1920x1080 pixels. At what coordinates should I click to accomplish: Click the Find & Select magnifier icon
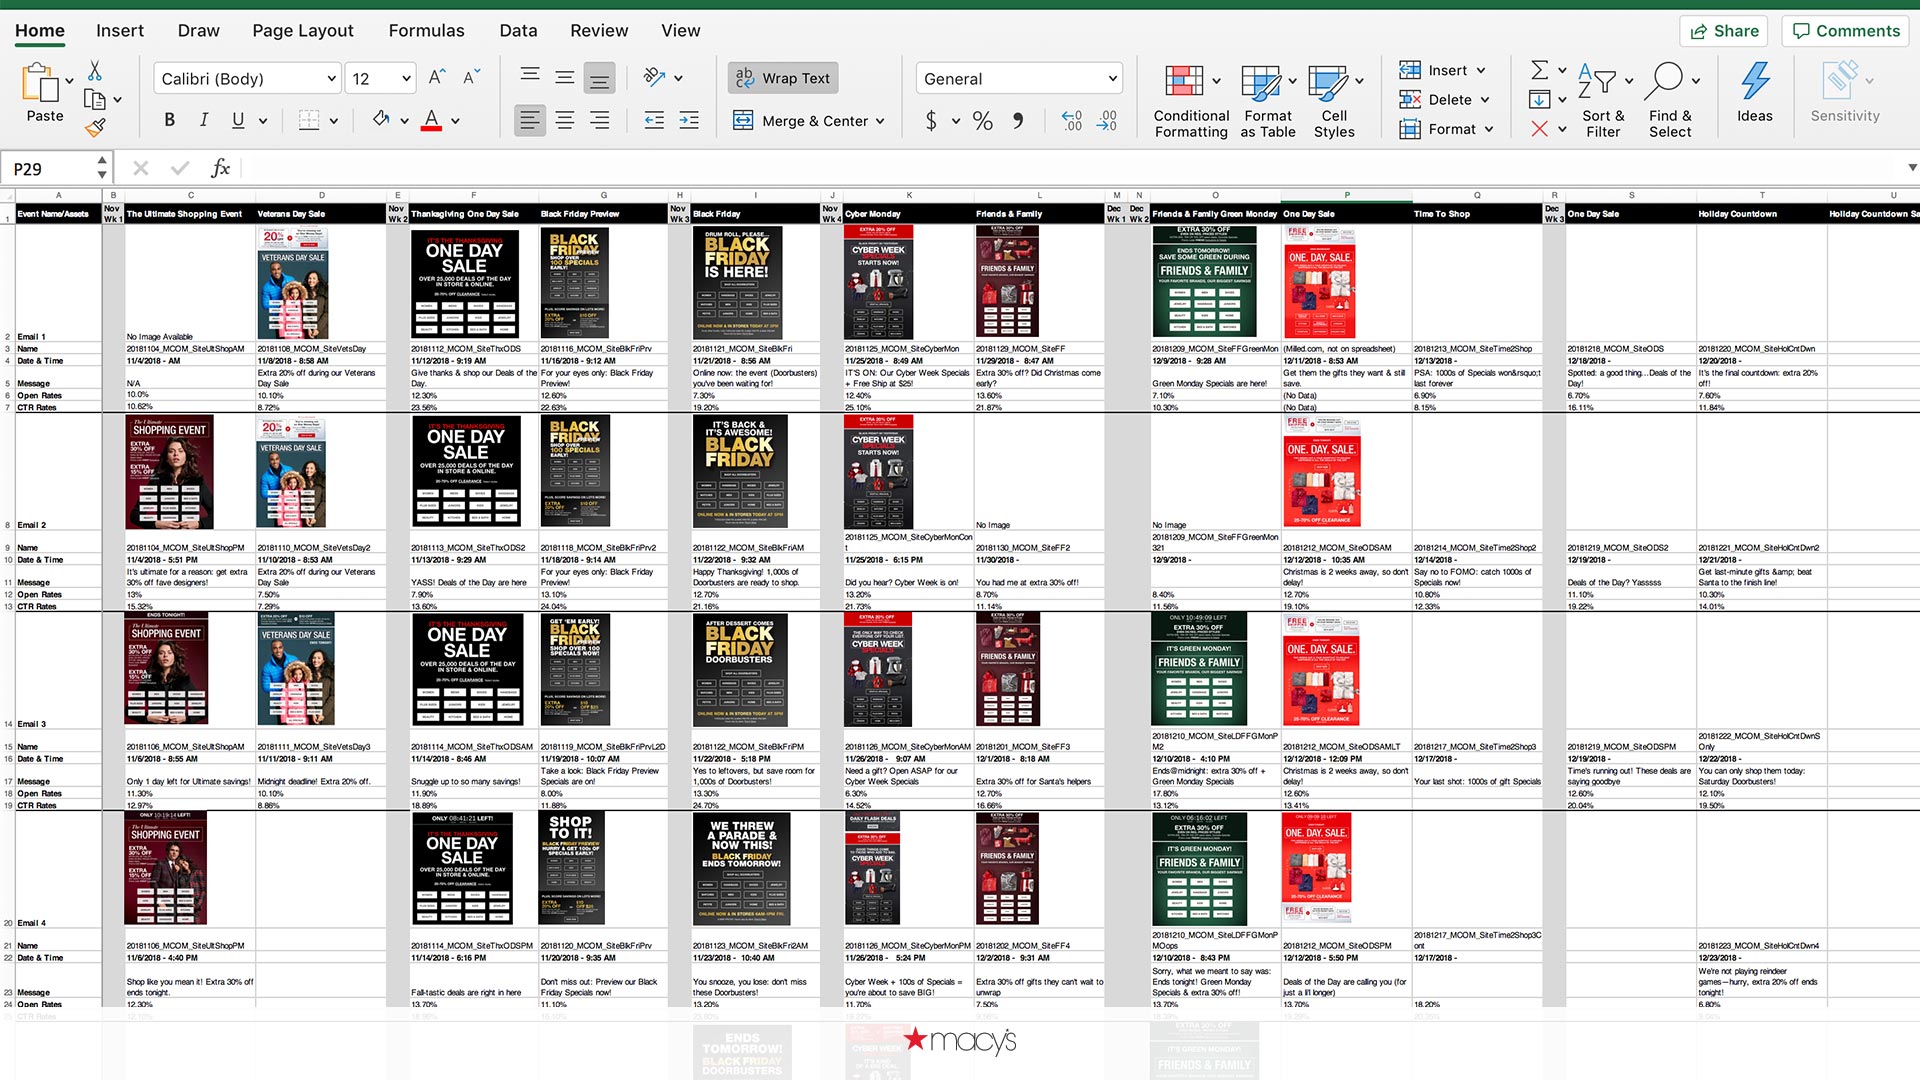pyautogui.click(x=1667, y=82)
